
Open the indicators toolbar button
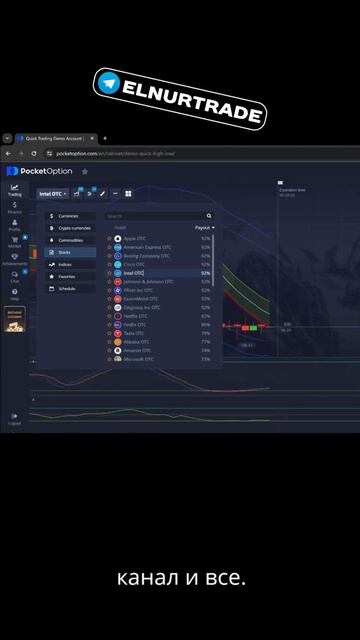click(90, 193)
